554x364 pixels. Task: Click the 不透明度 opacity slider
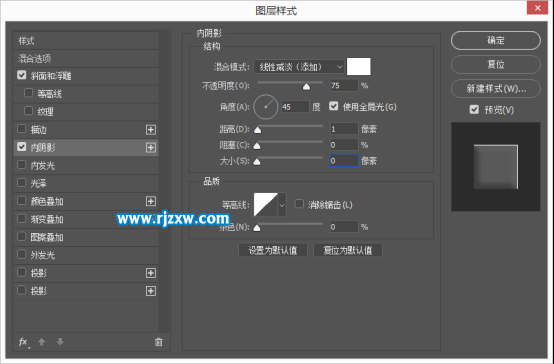(x=290, y=84)
